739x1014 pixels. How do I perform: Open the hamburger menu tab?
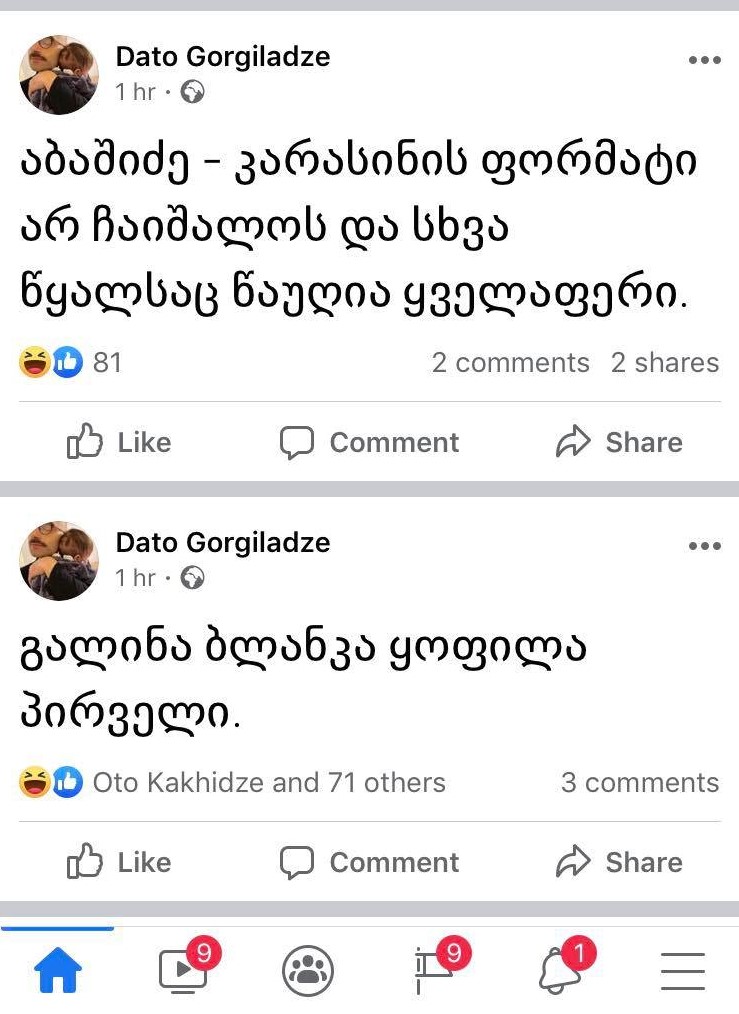(x=683, y=971)
